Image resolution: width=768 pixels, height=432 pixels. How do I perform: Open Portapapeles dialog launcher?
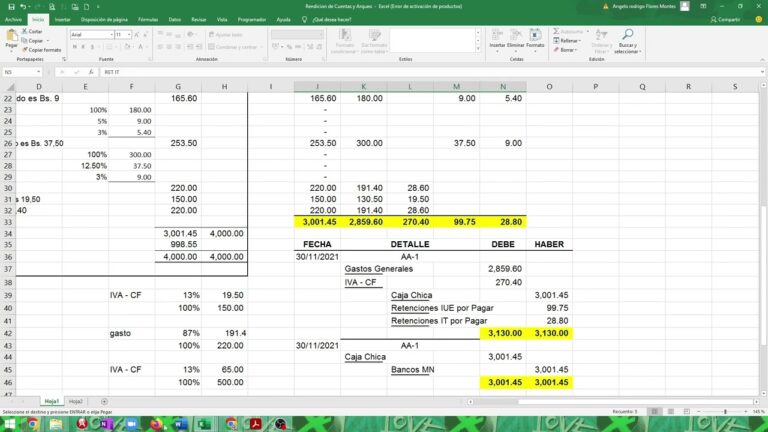[x=64, y=59]
